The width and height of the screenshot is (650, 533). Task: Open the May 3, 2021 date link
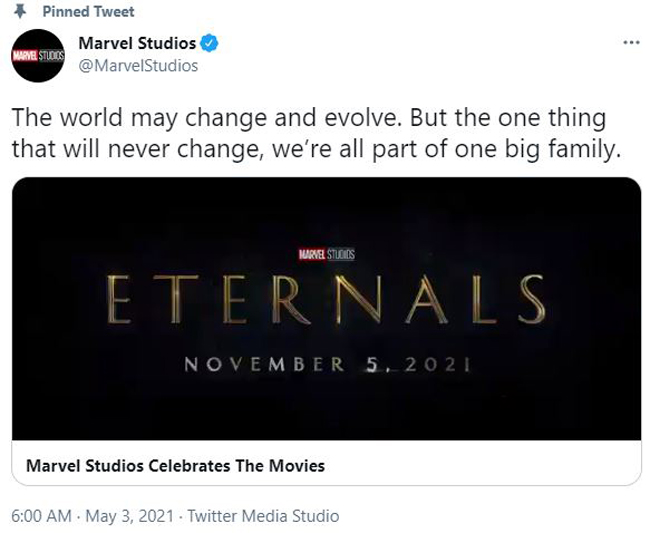click(129, 516)
